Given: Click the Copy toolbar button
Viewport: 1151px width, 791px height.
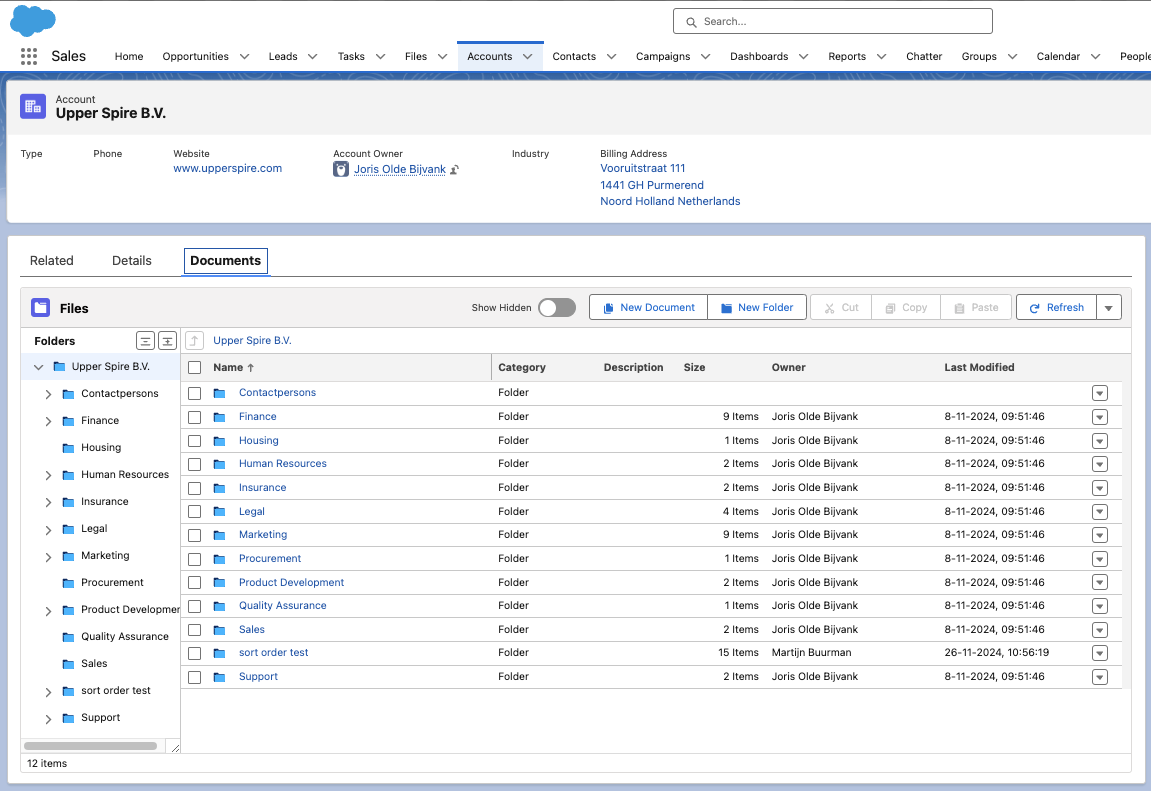Looking at the screenshot, I should coord(906,307).
